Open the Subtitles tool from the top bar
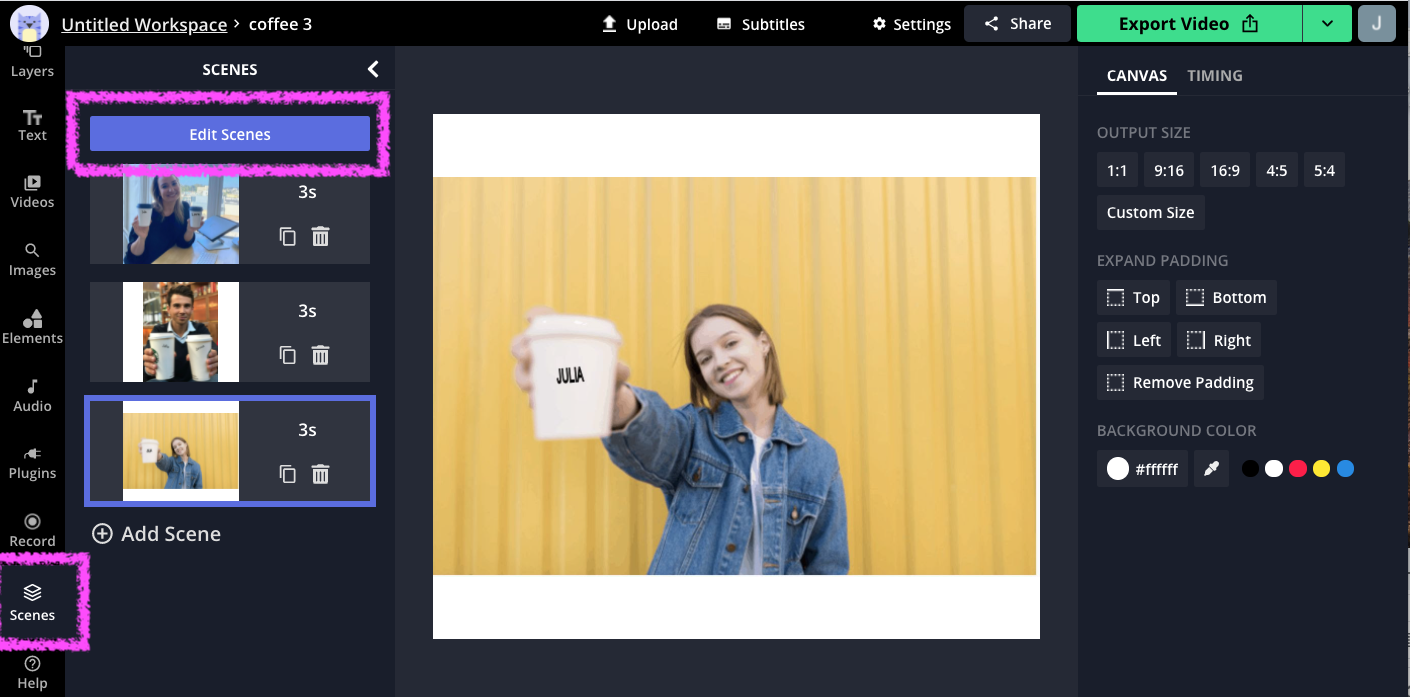Viewport: 1410px width, 697px height. tap(760, 24)
